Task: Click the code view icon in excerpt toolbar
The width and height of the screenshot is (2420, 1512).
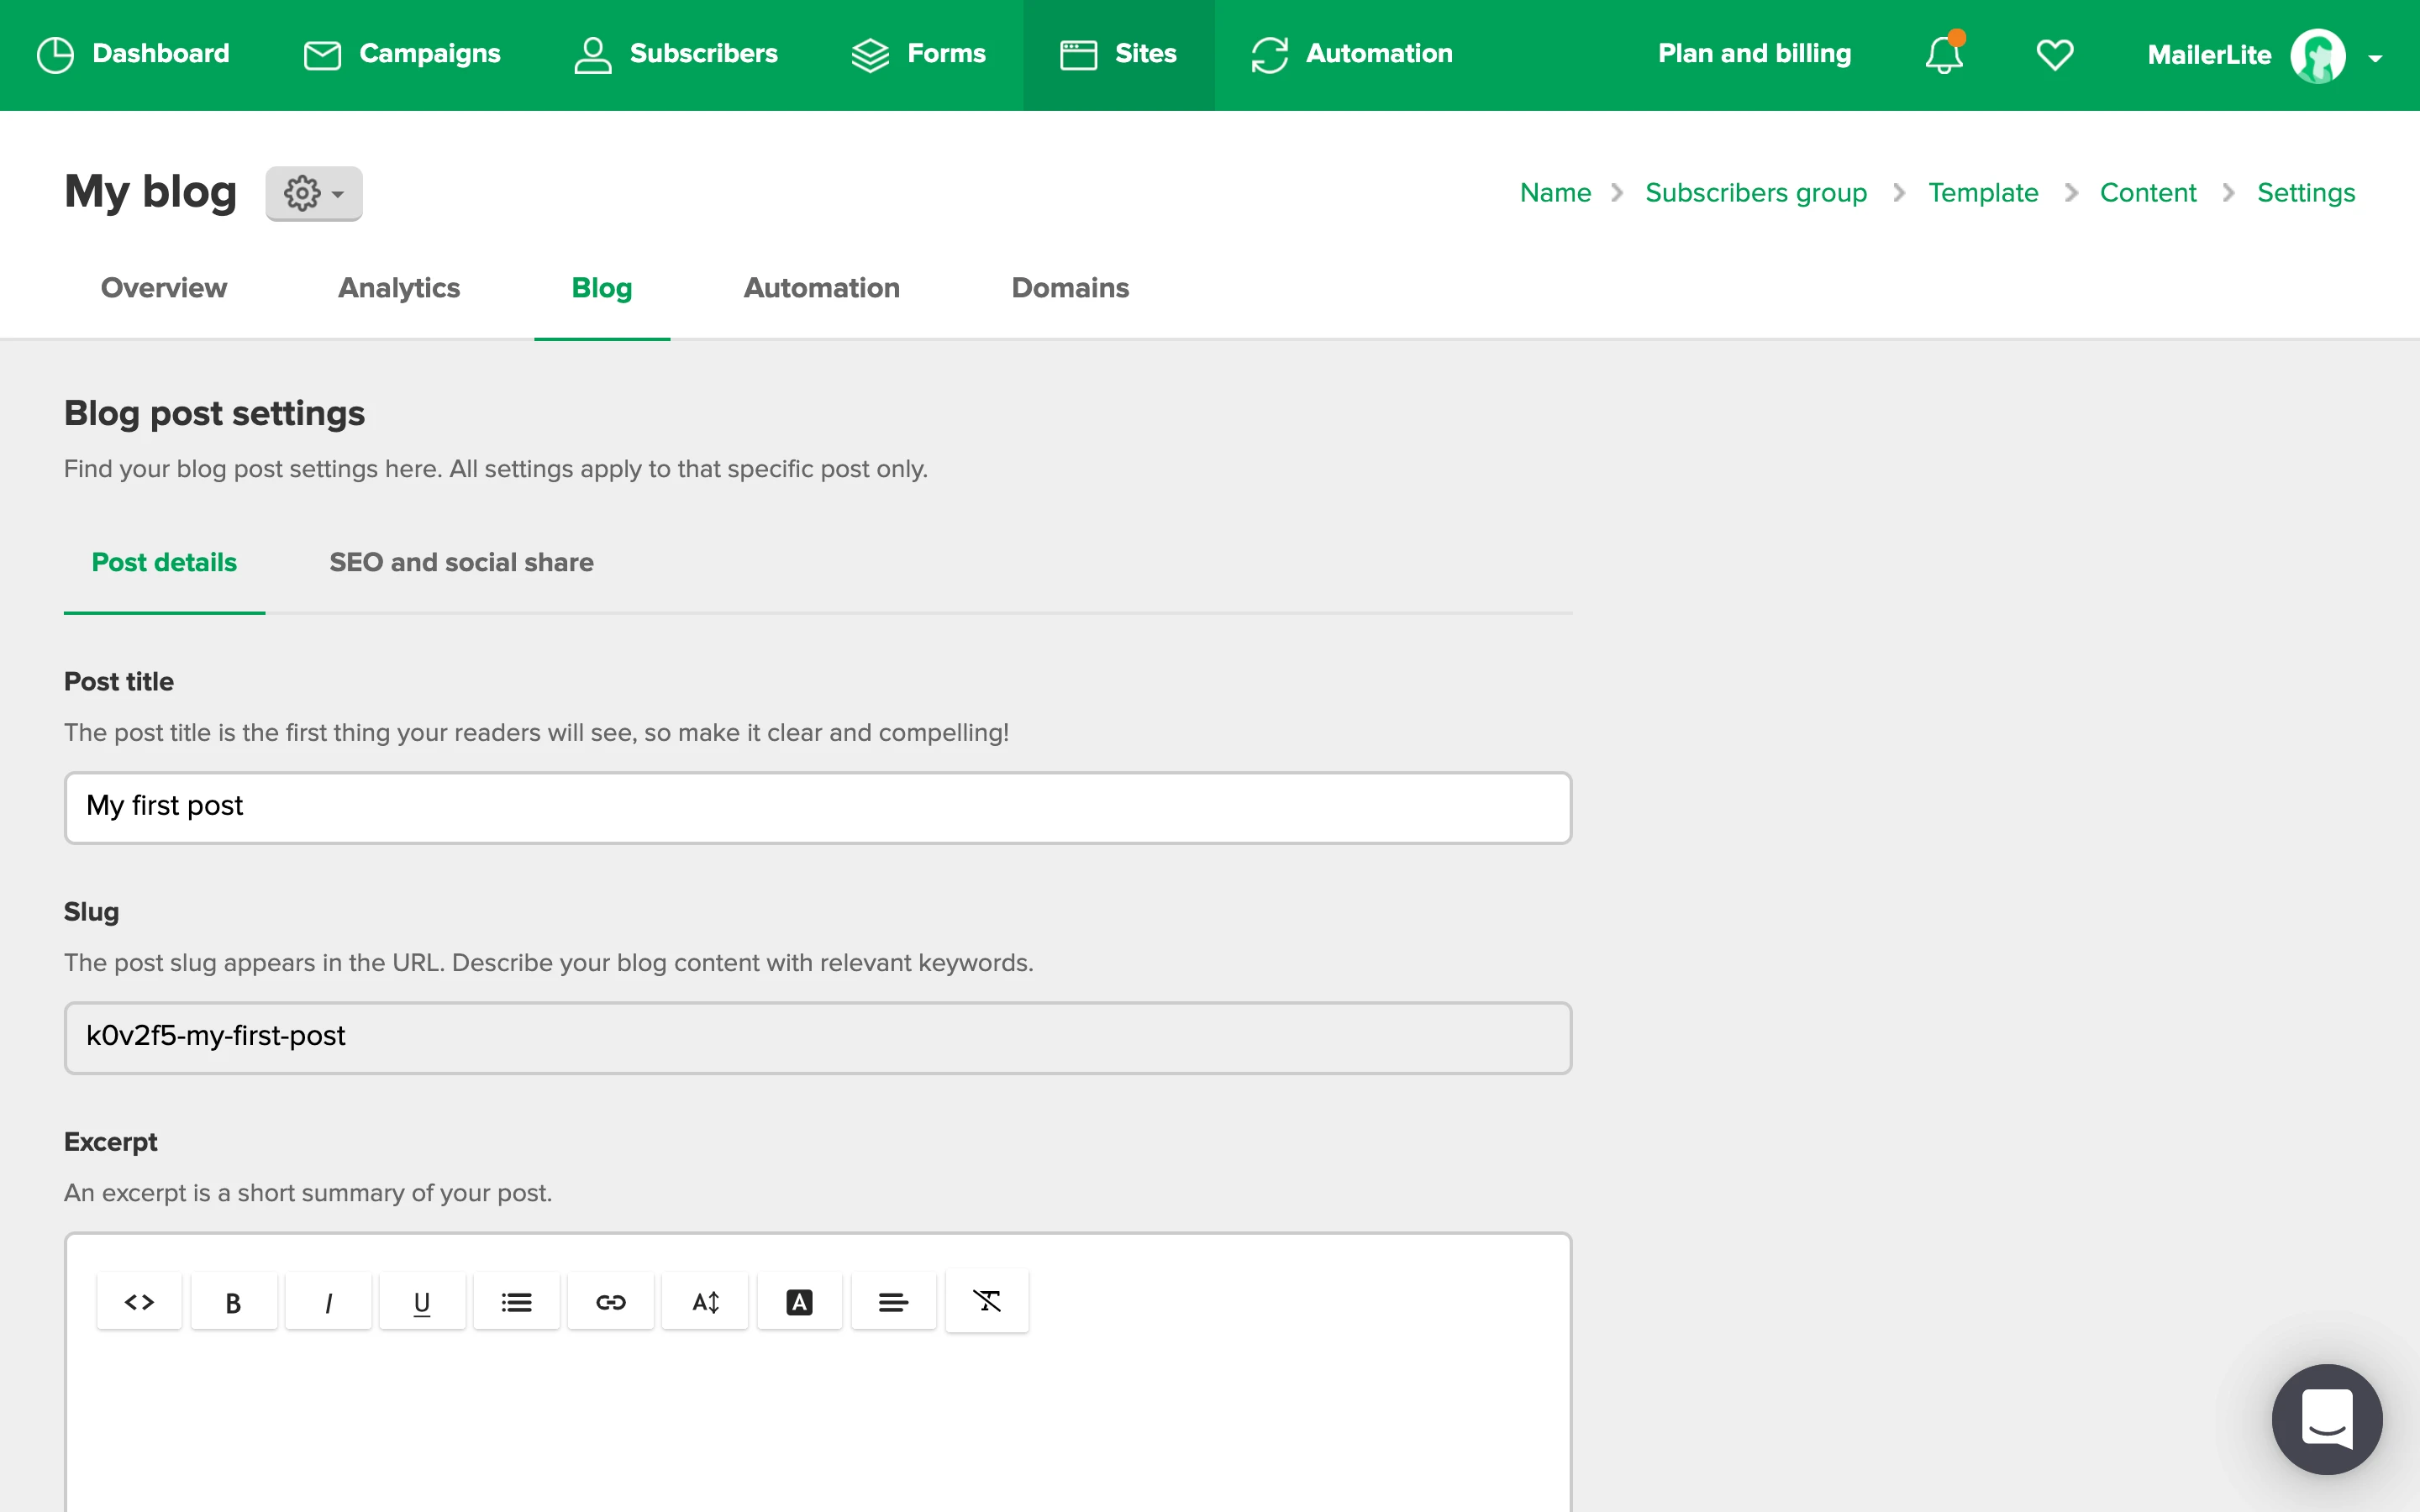Action: 139,1302
